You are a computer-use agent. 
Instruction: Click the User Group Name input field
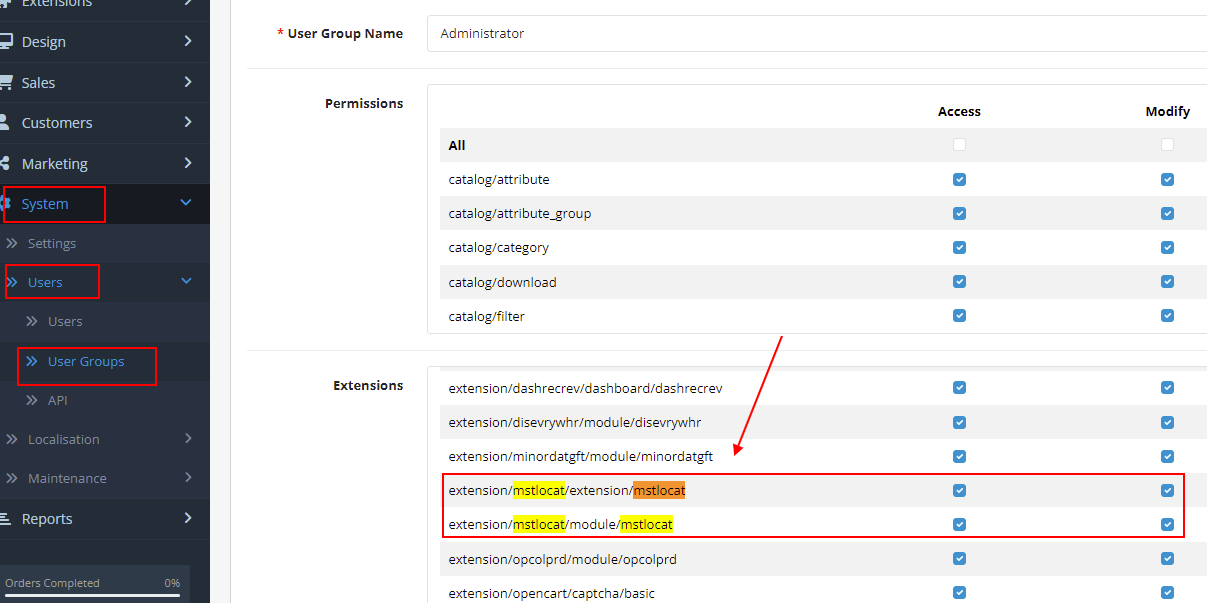[817, 33]
